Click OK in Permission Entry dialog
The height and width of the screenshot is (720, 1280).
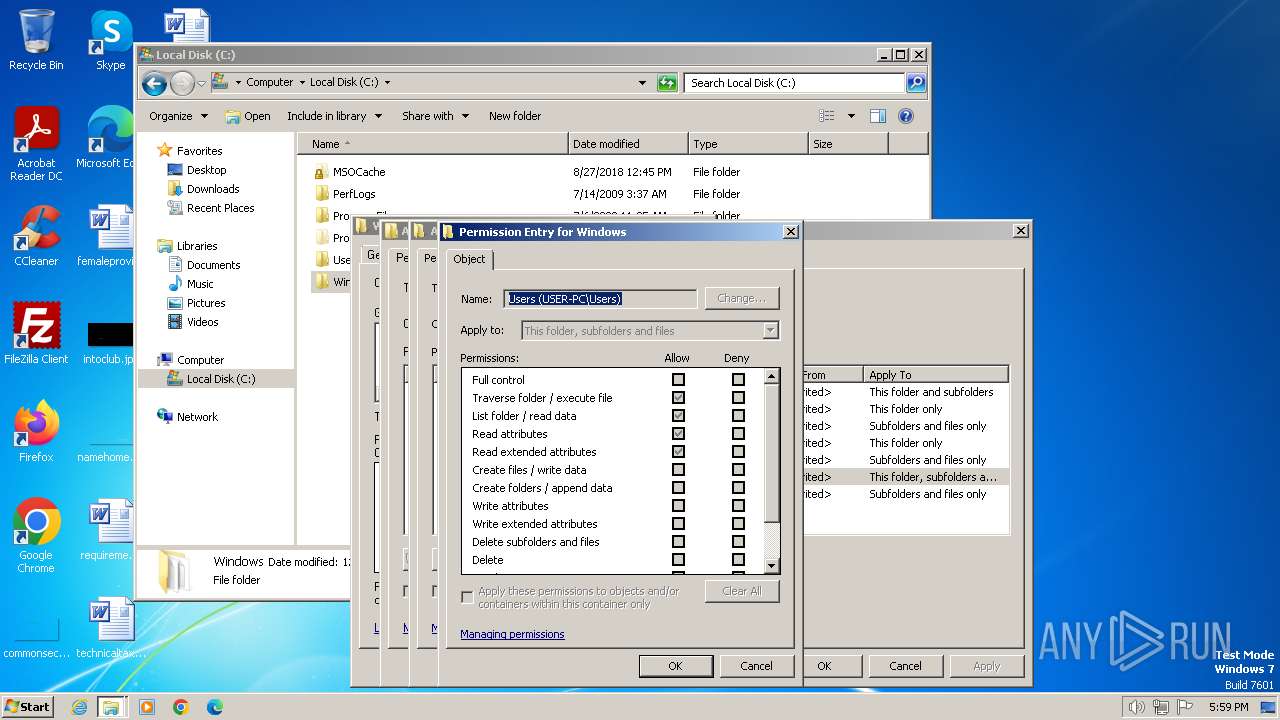(675, 666)
